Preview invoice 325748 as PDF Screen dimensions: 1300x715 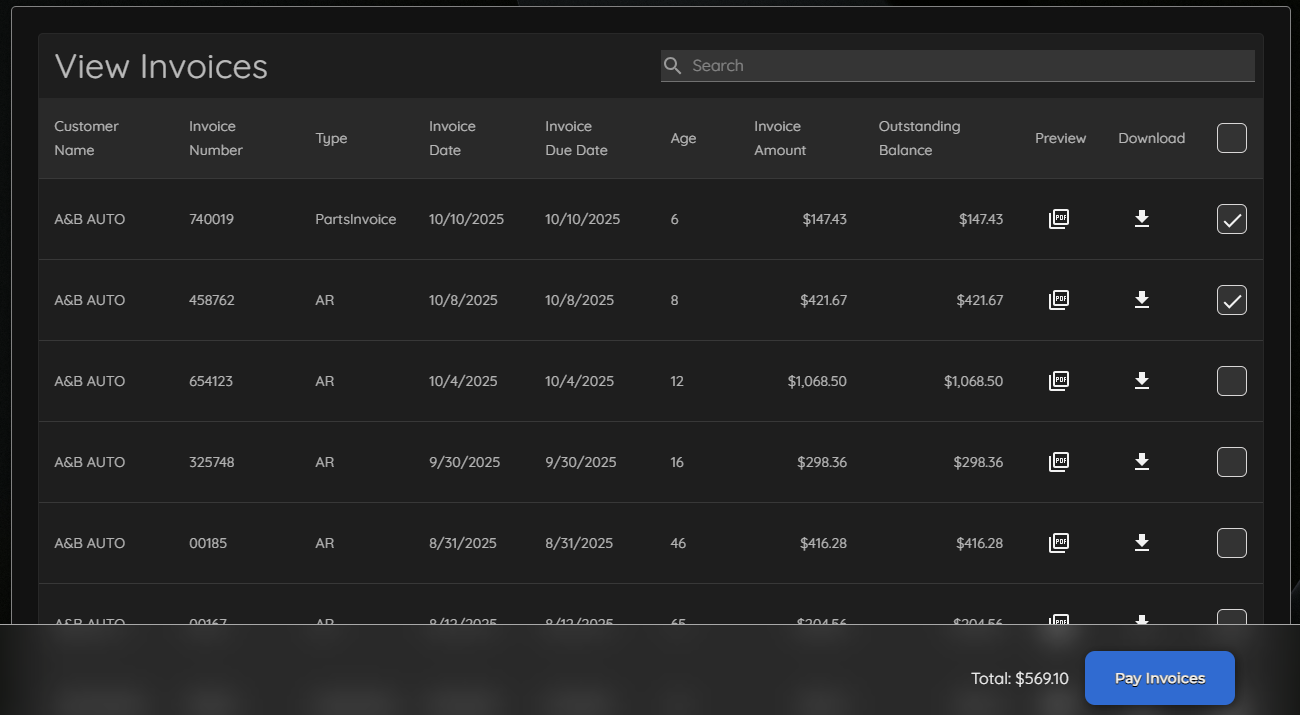click(x=1059, y=462)
